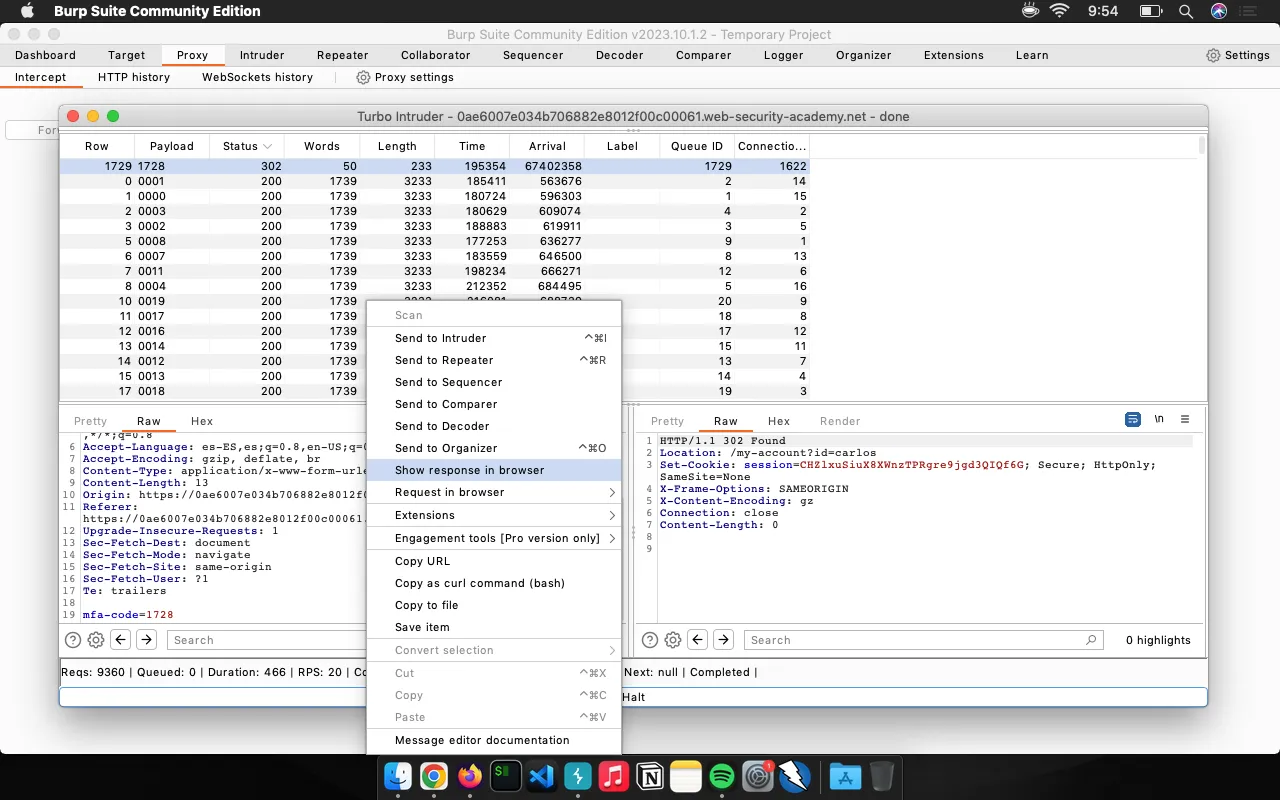The width and height of the screenshot is (1280, 800).
Task: Select Show response in browser
Action: point(469,470)
